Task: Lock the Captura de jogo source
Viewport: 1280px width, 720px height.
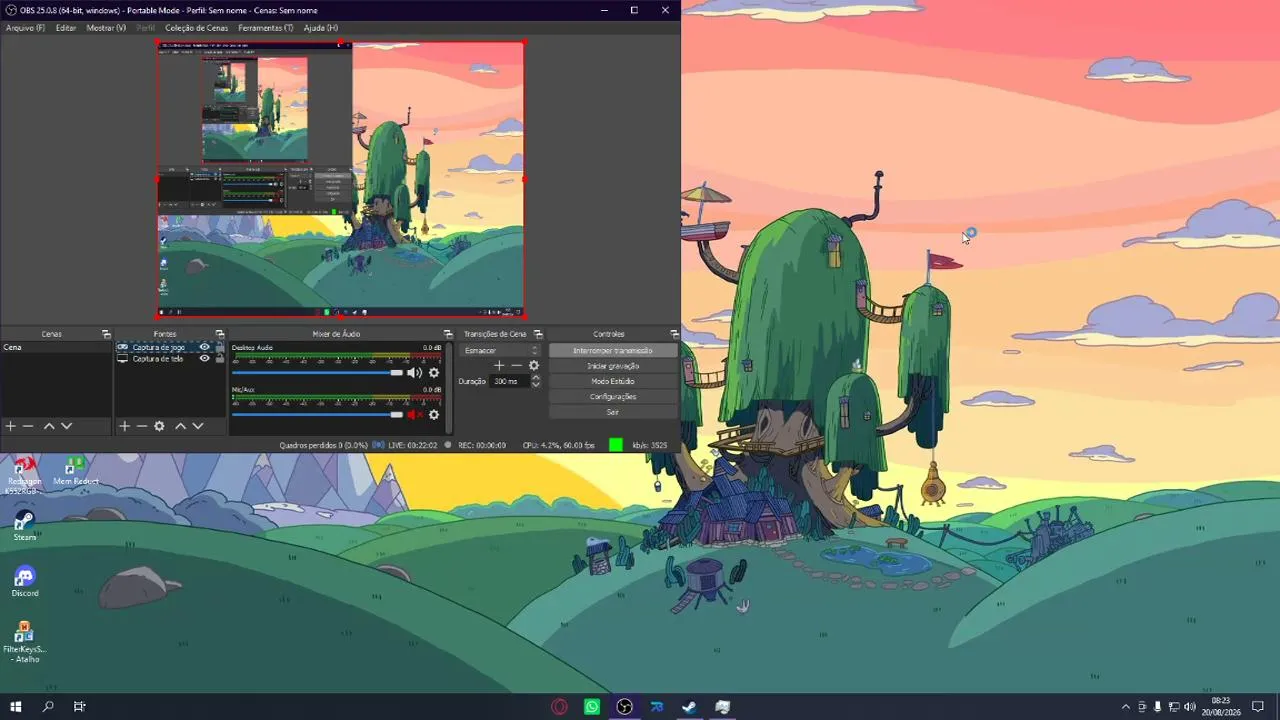Action: point(220,347)
